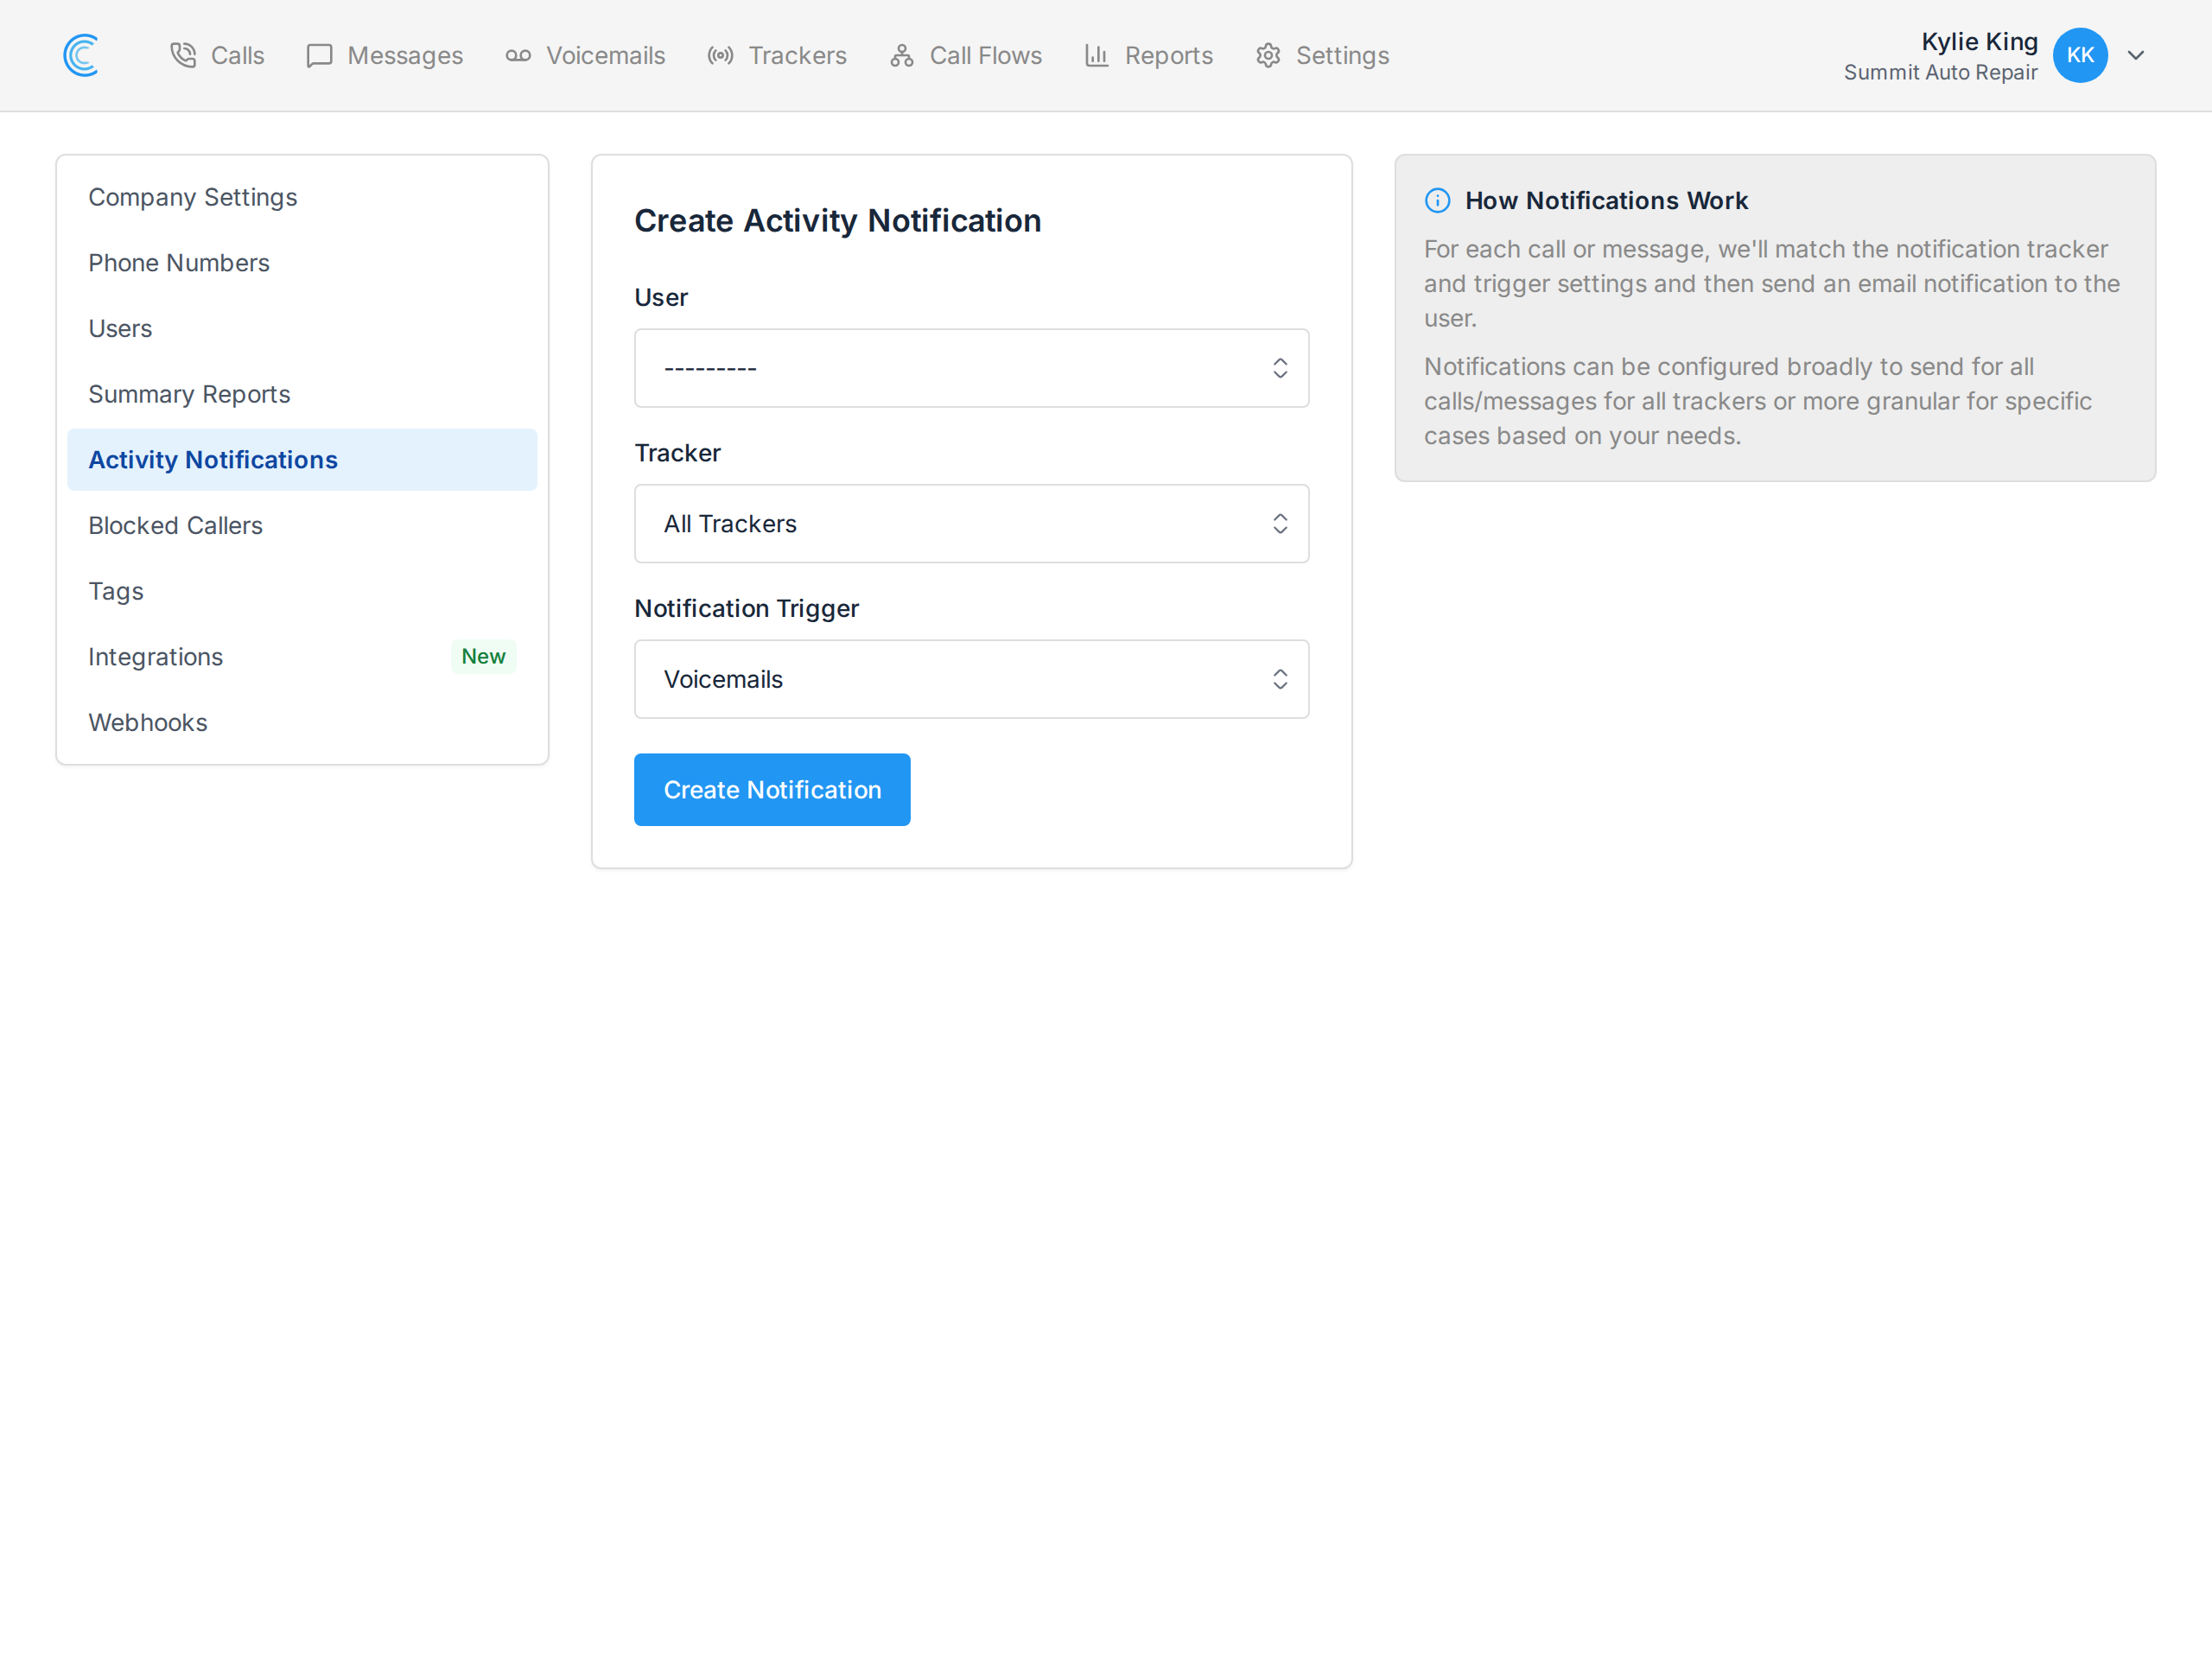Viewport: 2212px width, 1659px height.
Task: Click the Notification Trigger field label
Action: (747, 609)
